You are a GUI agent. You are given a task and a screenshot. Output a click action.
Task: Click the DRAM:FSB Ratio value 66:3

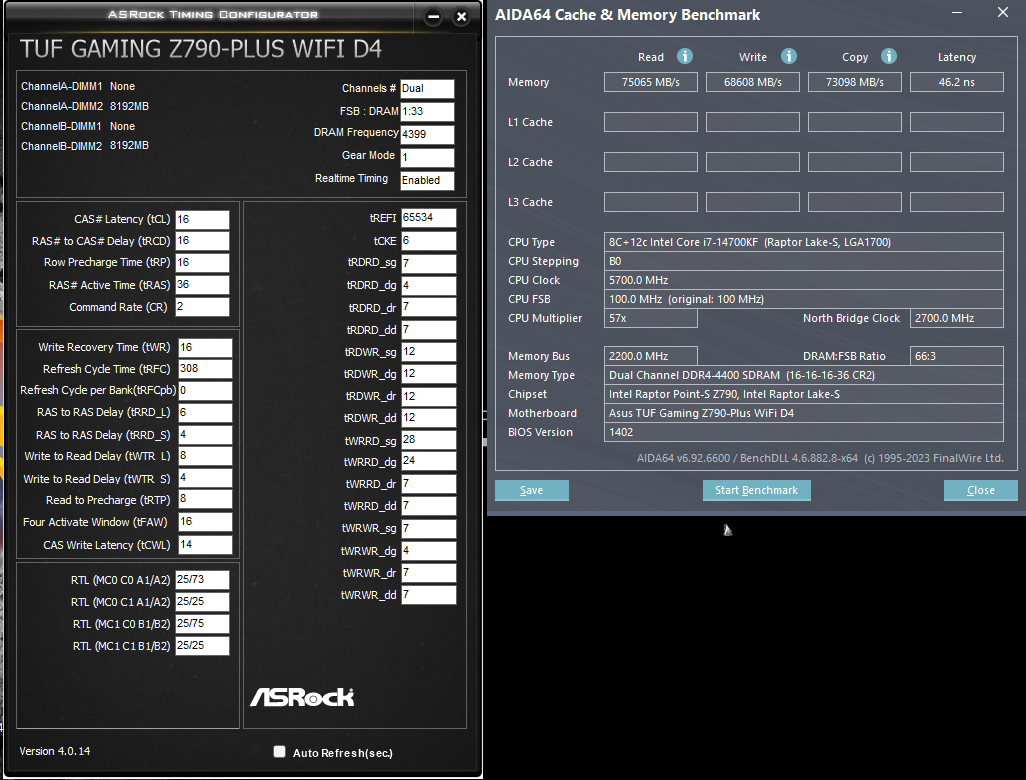[x=957, y=356]
